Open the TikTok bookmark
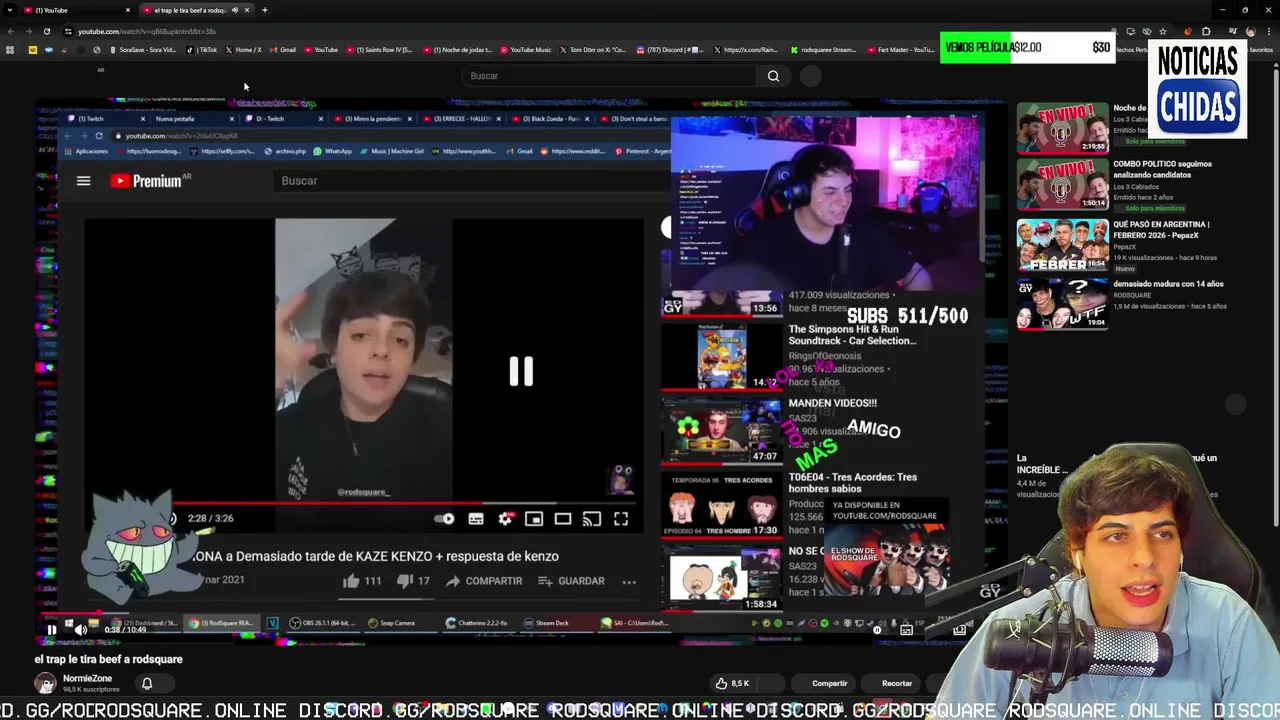 201,49
